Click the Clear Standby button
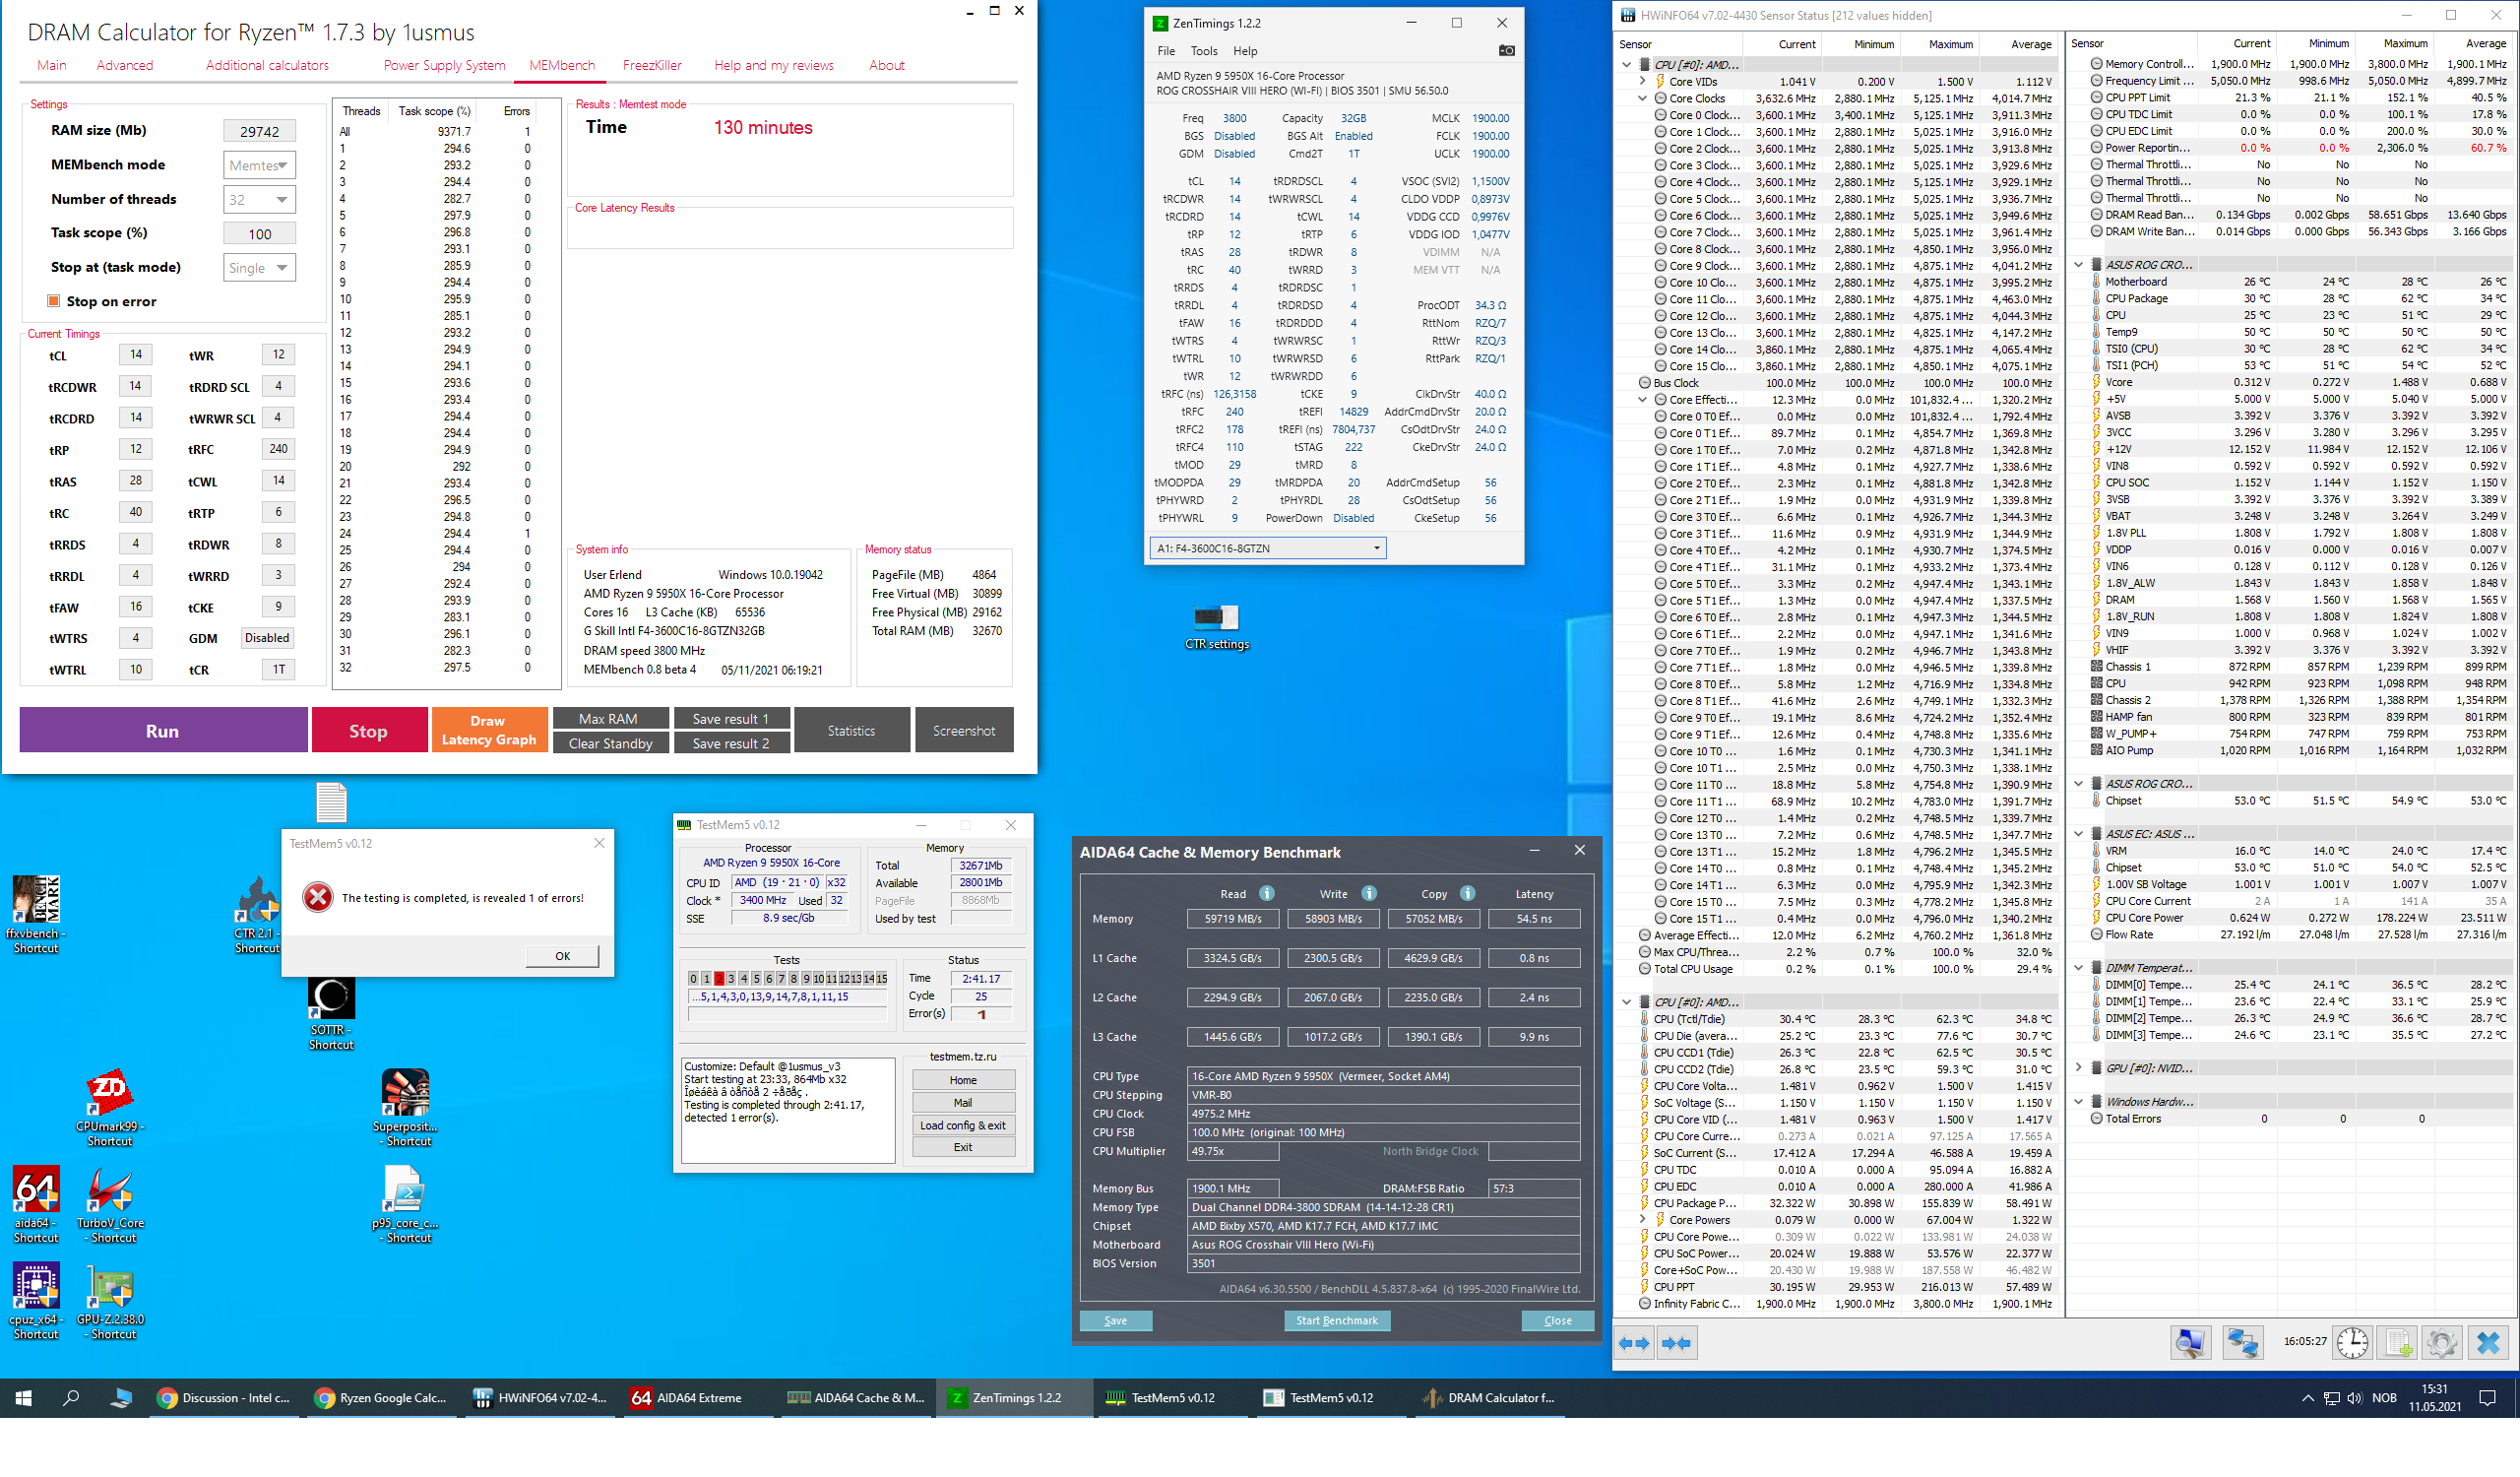The image size is (2520, 1477). [x=610, y=743]
